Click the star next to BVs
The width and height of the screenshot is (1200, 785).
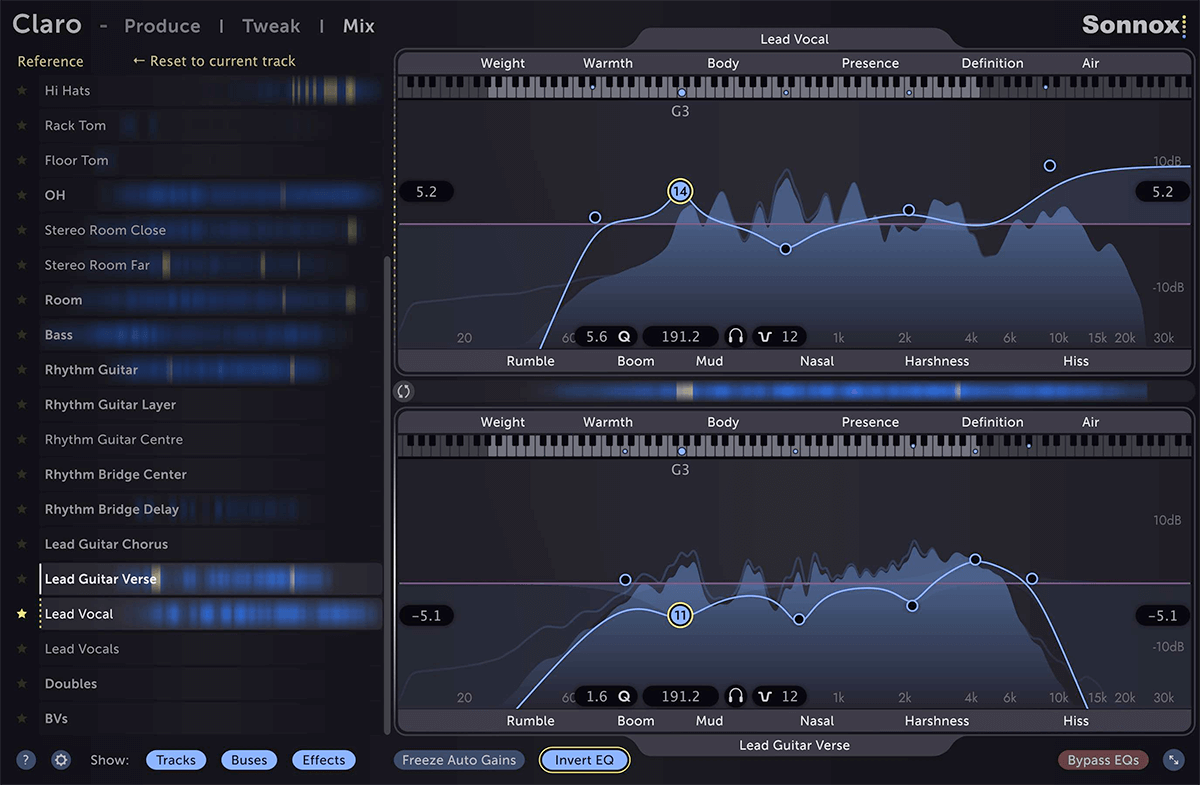pyautogui.click(x=21, y=719)
